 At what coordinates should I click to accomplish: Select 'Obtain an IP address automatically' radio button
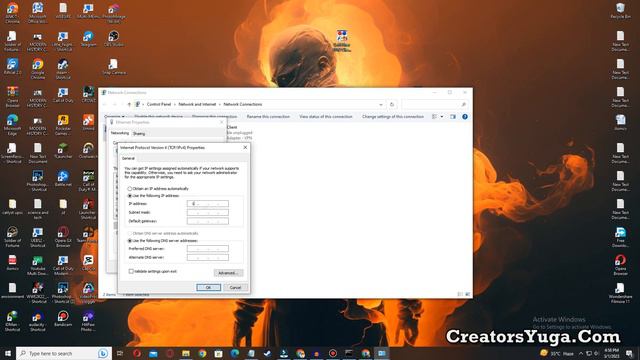point(130,189)
